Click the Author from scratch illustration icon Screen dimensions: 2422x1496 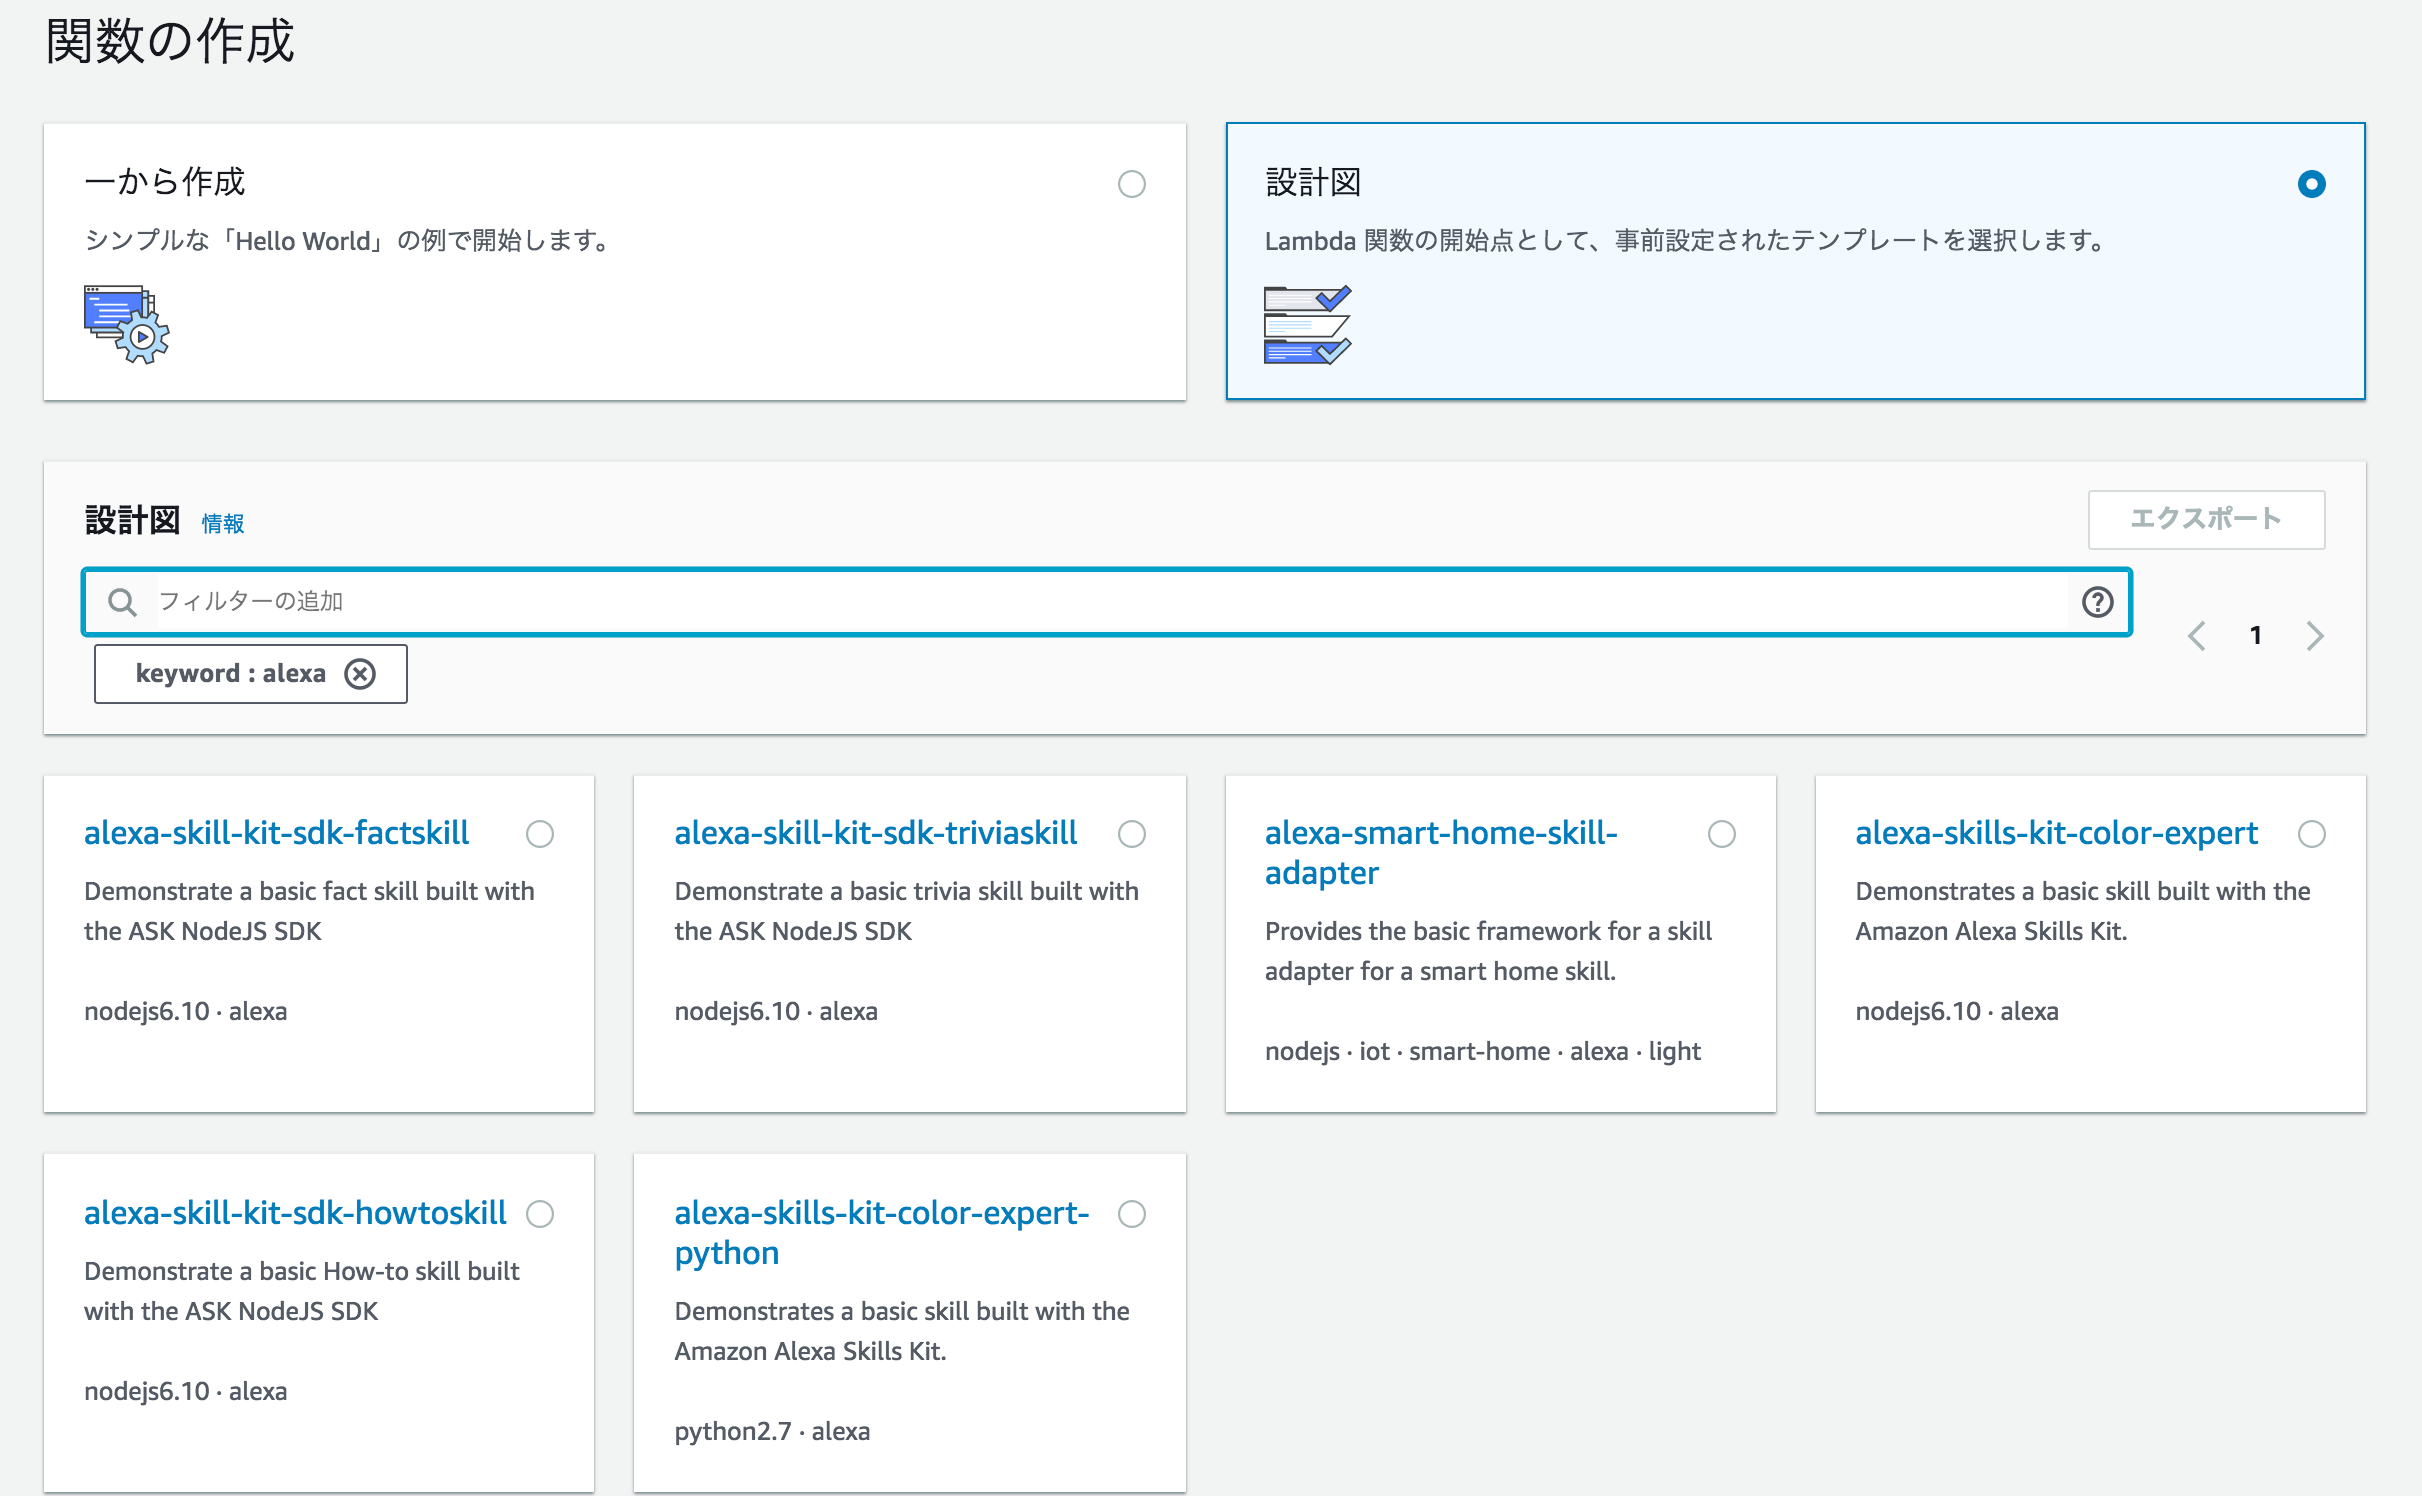(x=127, y=325)
